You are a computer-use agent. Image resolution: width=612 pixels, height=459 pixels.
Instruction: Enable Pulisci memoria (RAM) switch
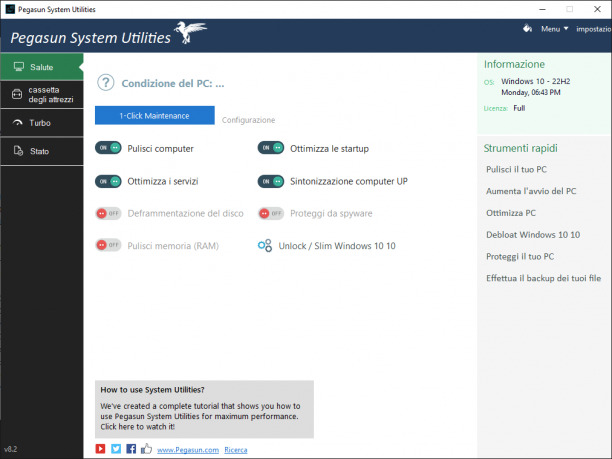point(108,245)
